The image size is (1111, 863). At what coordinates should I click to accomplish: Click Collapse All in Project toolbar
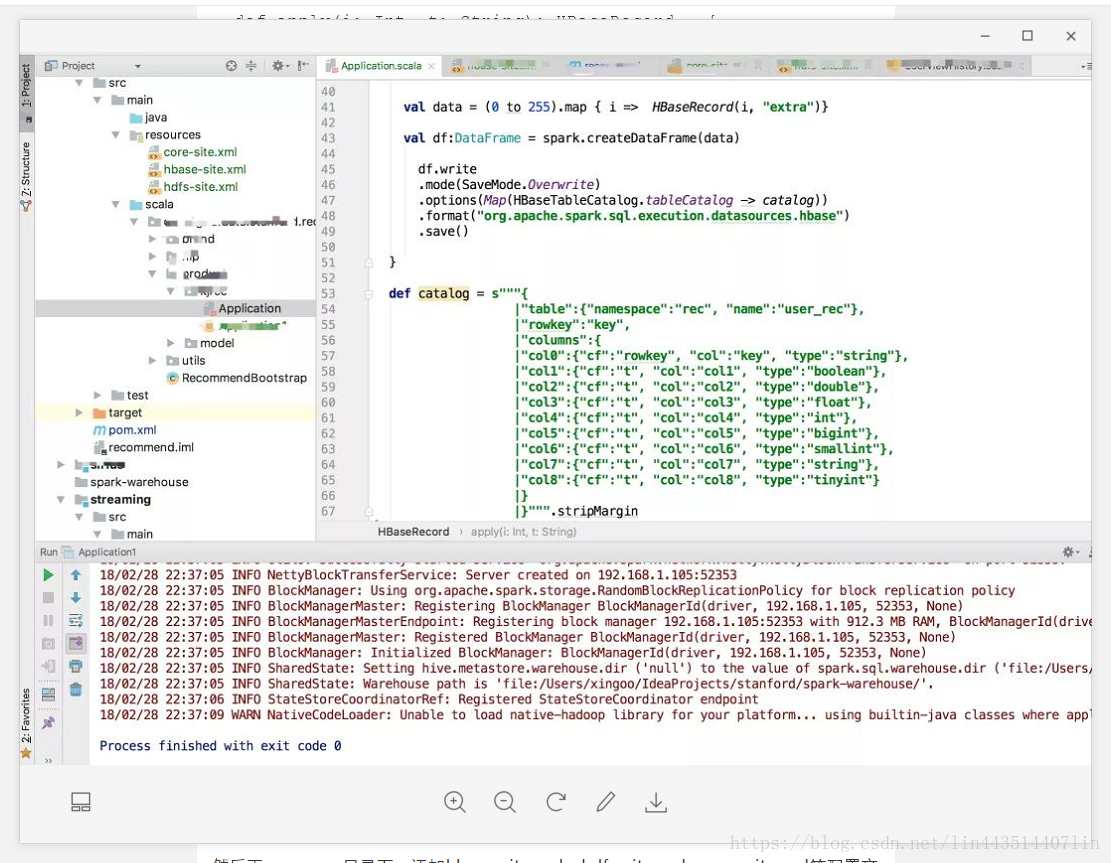(x=251, y=66)
